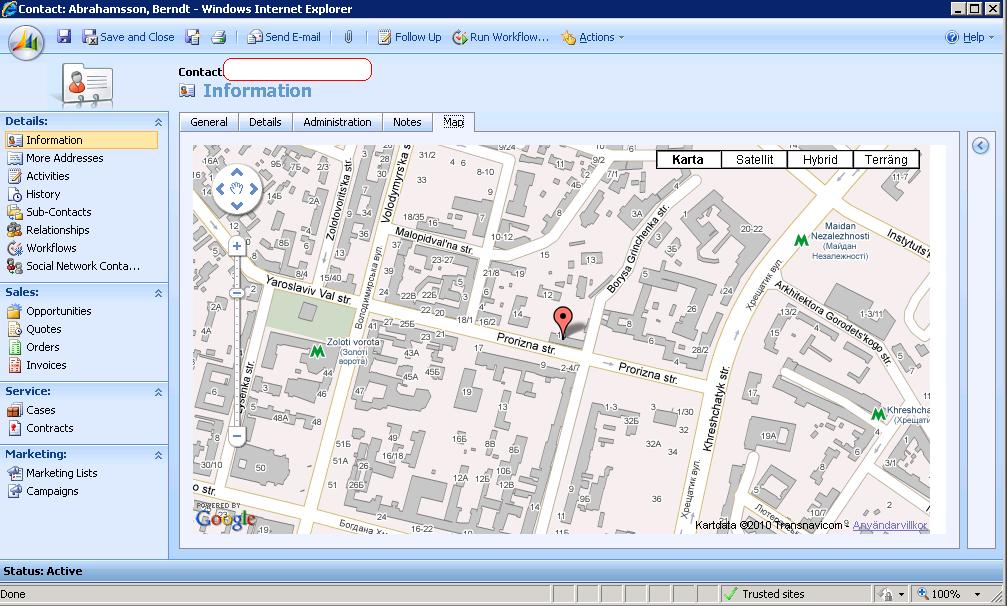Open Marketing Lists item
The height and width of the screenshot is (606, 1007).
coord(53,472)
